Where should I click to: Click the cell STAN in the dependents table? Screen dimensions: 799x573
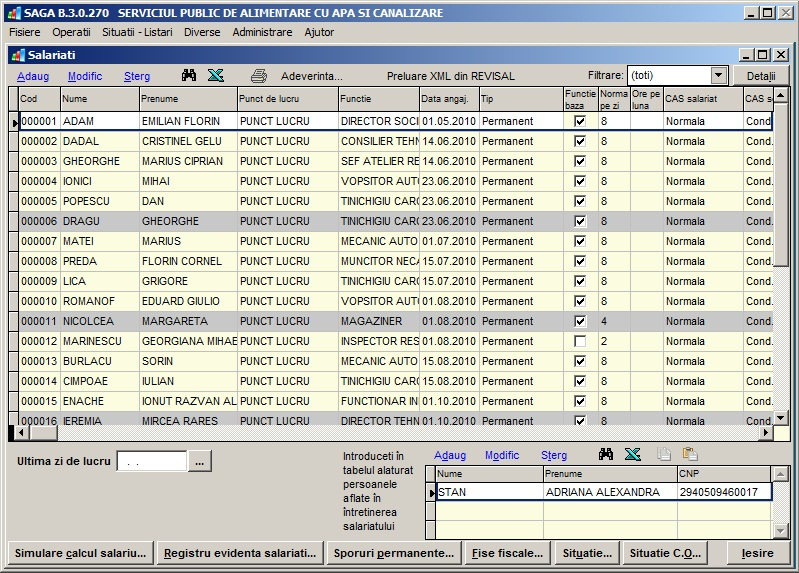(489, 492)
